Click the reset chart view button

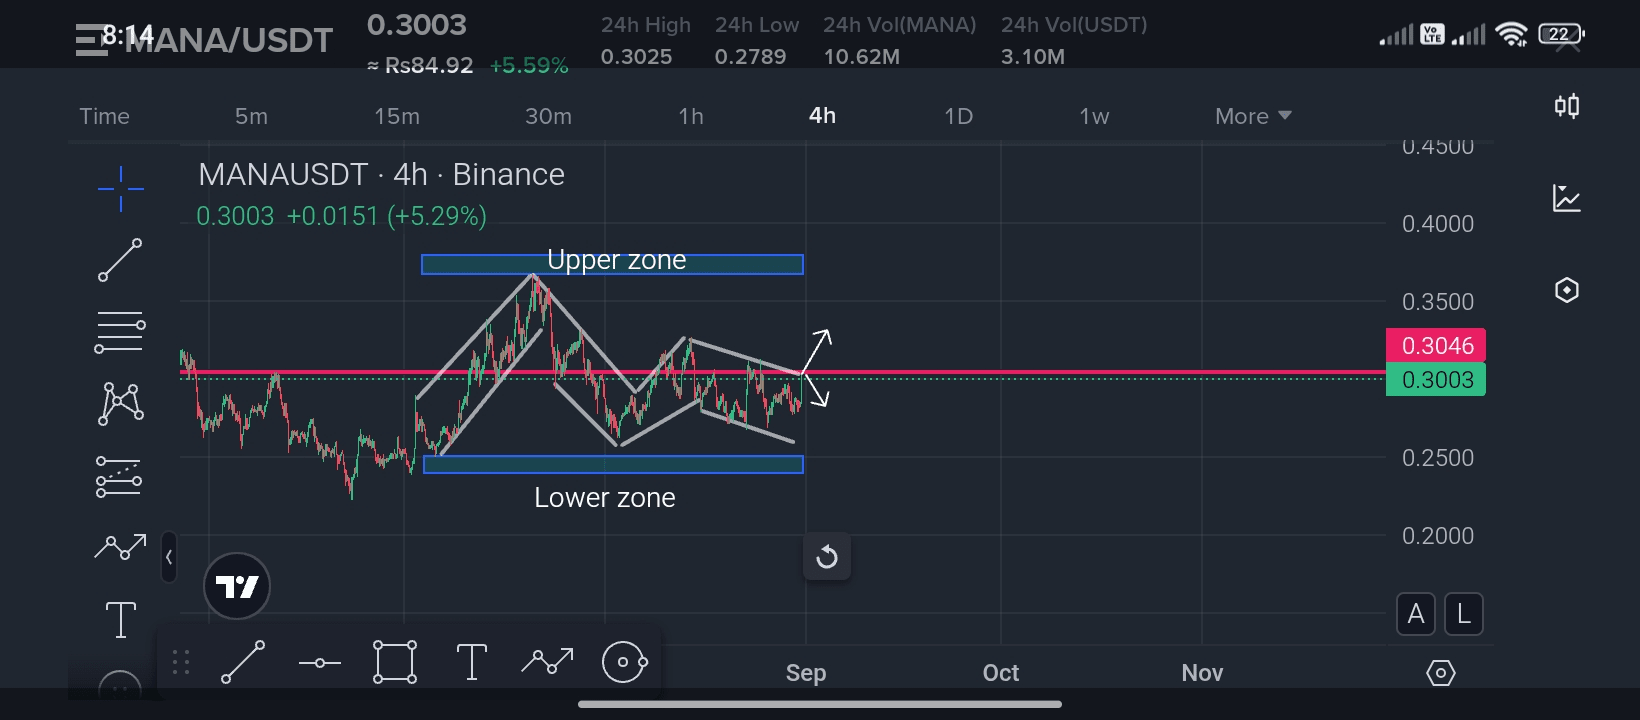(827, 556)
